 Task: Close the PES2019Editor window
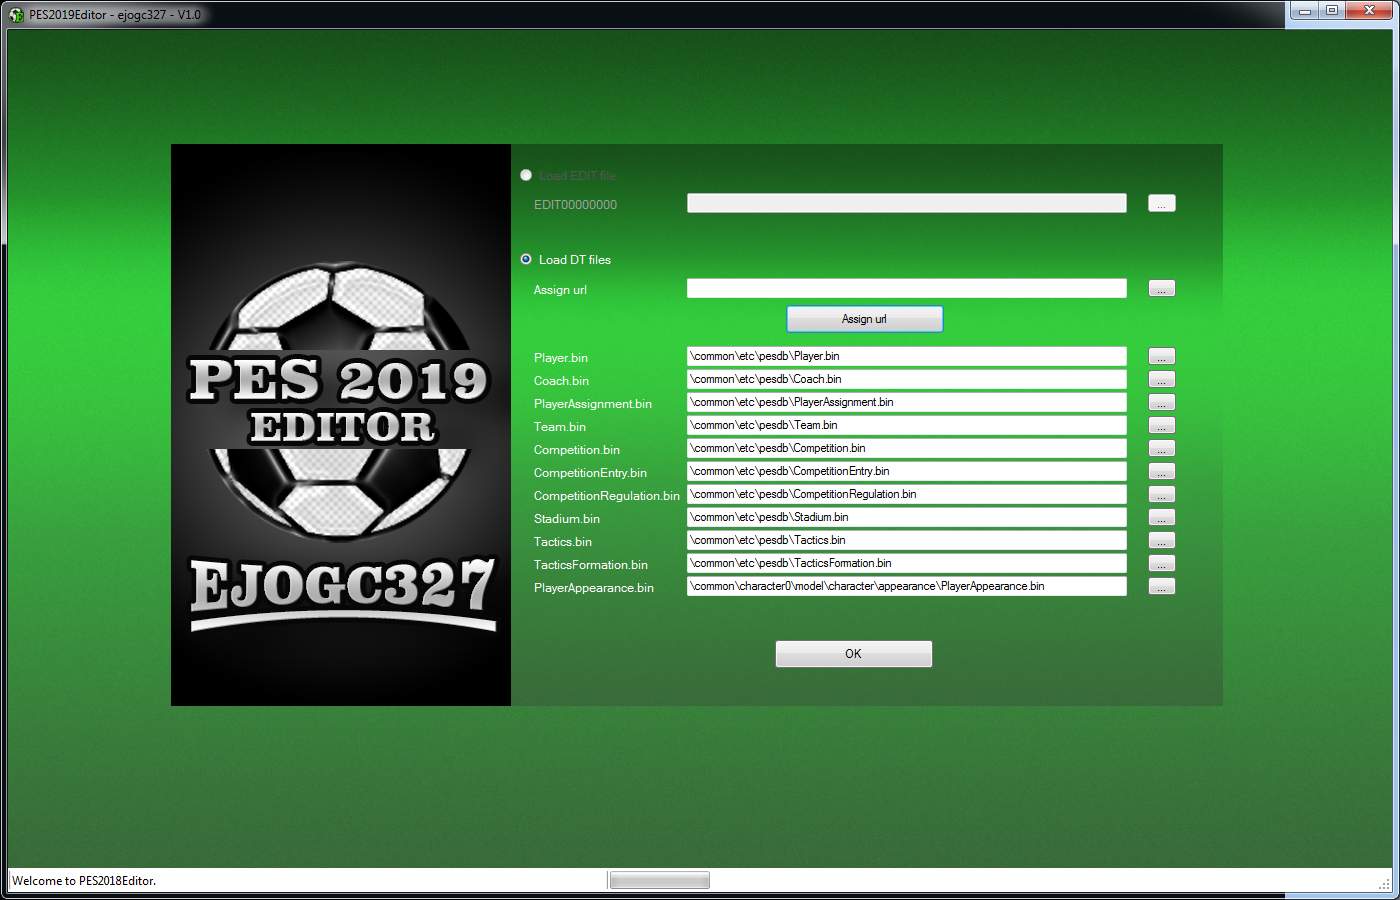(x=1369, y=11)
